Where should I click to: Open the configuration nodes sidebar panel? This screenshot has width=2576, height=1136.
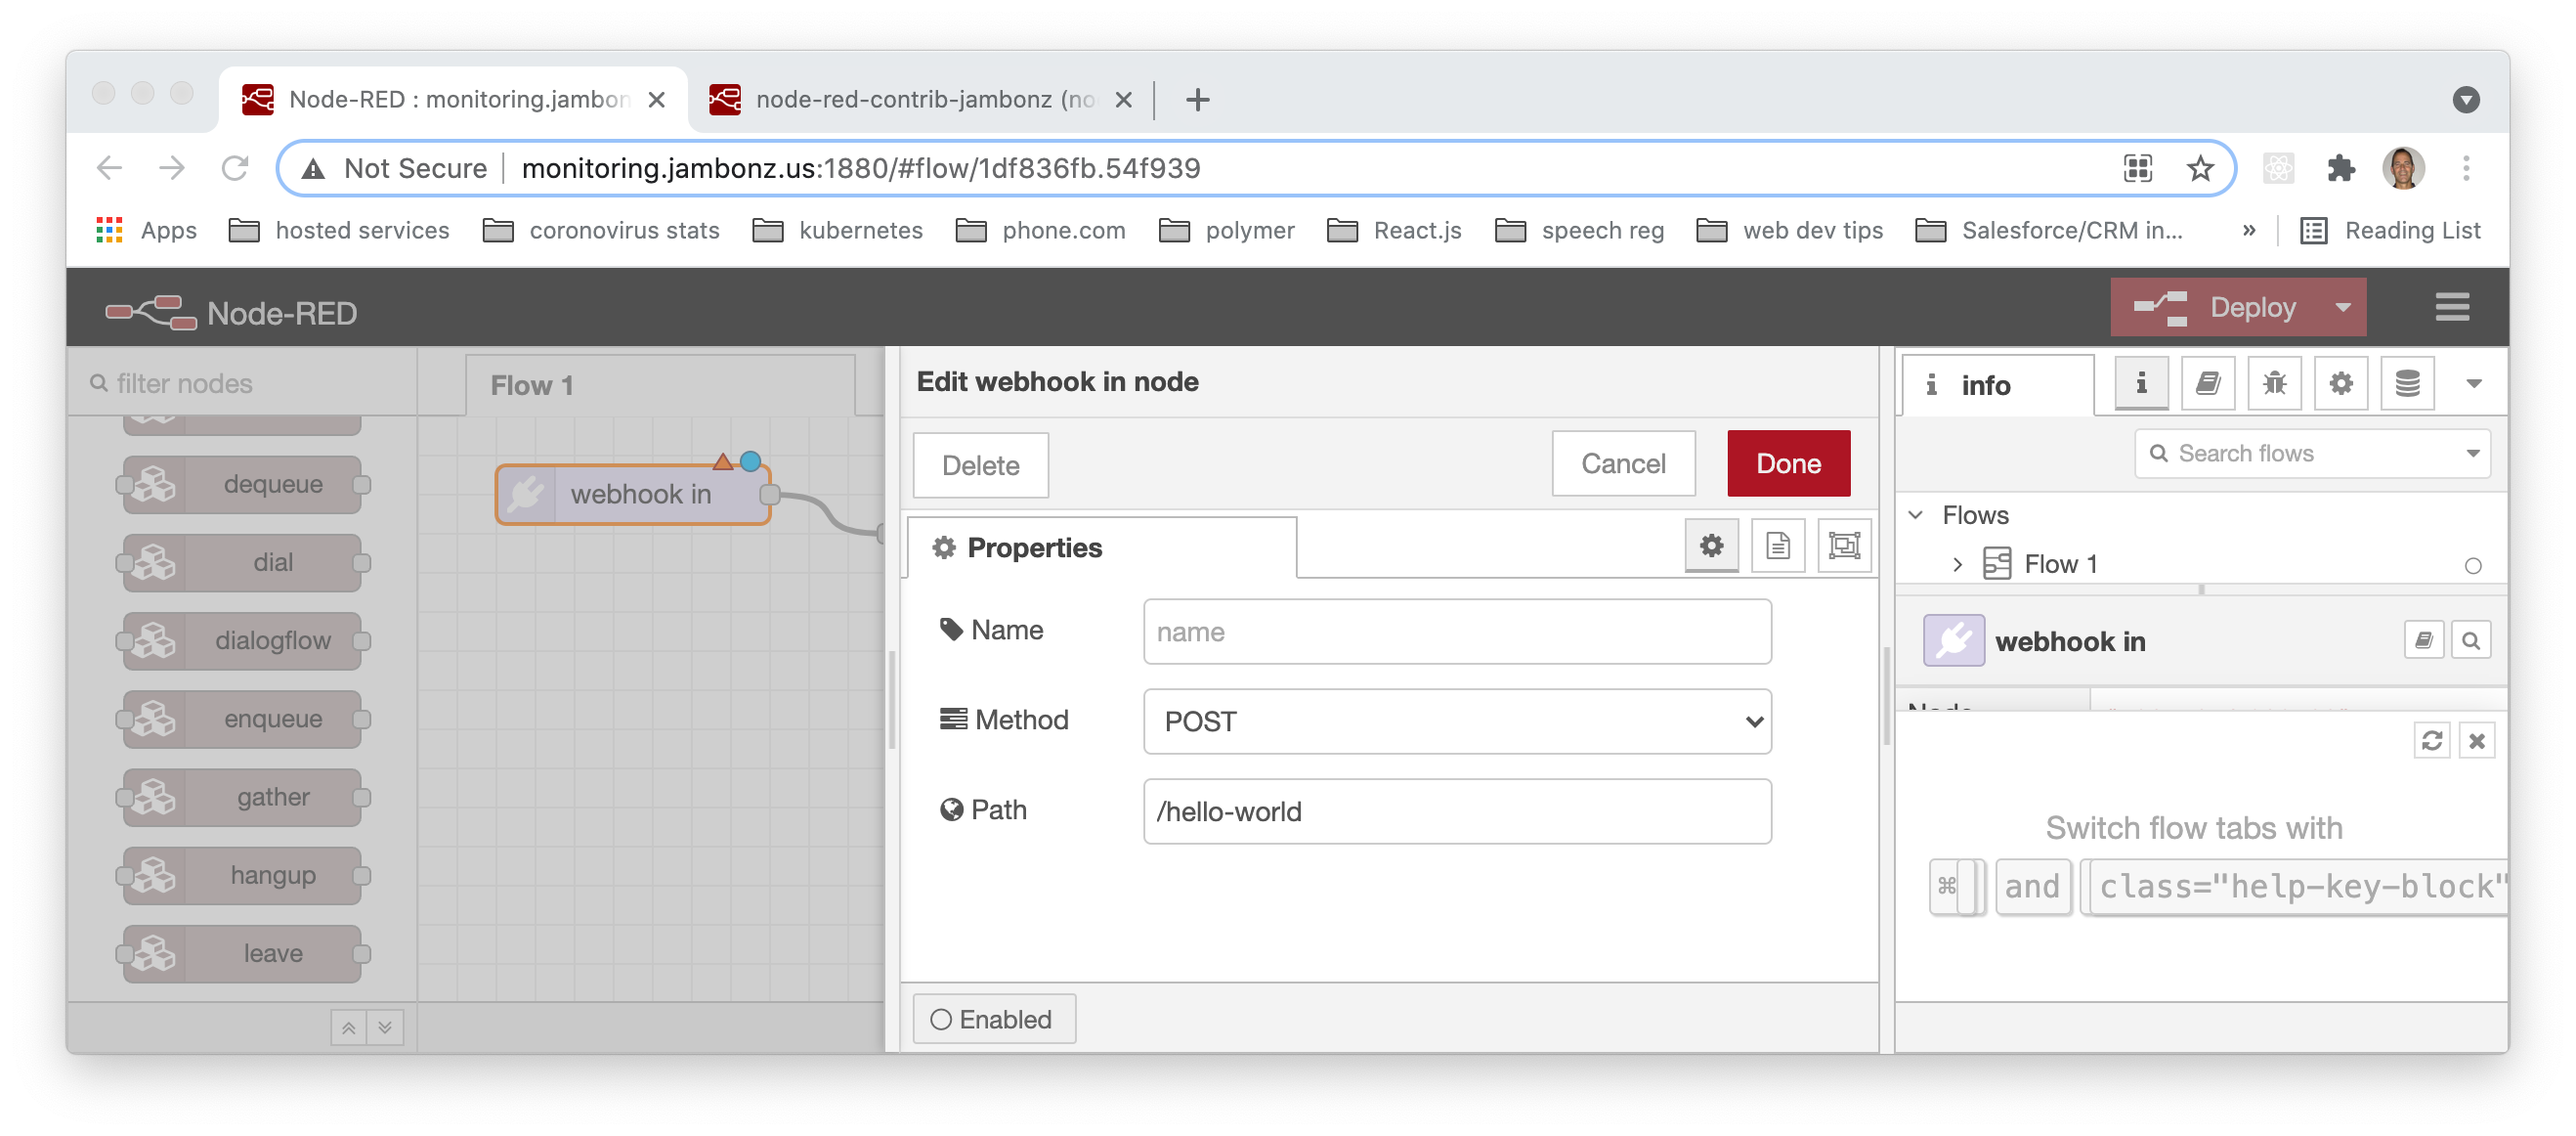pyautogui.click(x=2341, y=383)
